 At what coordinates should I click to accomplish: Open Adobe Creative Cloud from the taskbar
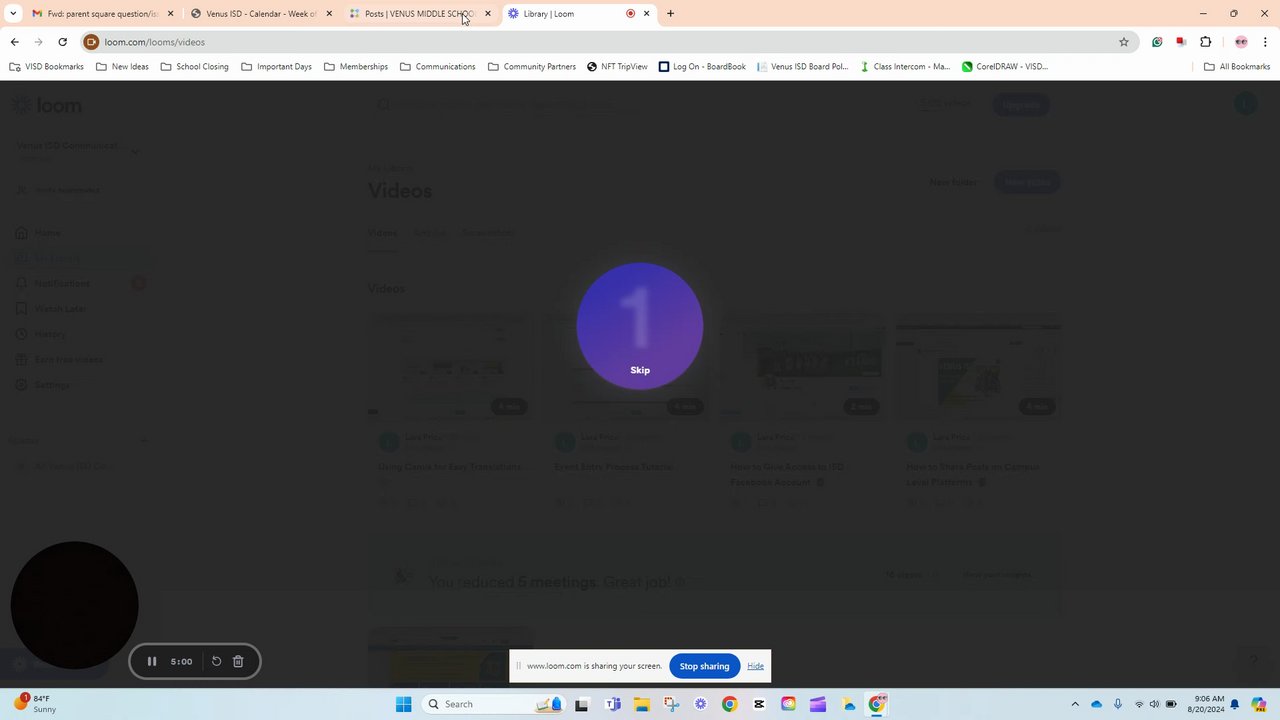coord(788,704)
